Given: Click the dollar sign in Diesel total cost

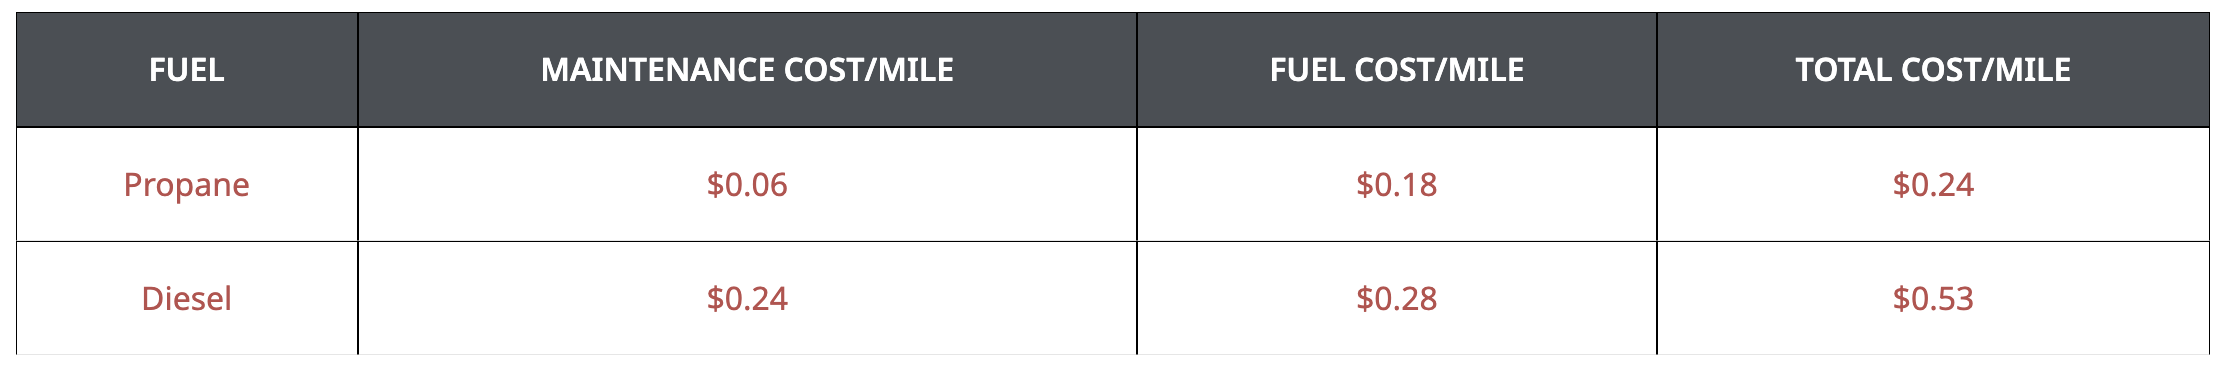Looking at the screenshot, I should (x=1901, y=298).
